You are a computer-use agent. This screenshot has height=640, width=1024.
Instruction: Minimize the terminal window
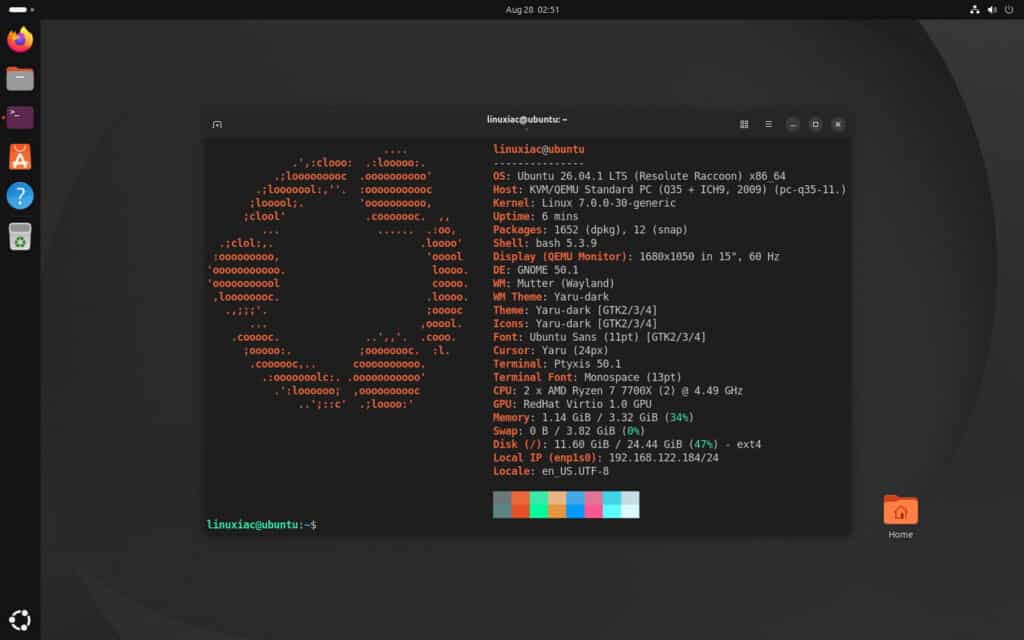[x=793, y=124]
